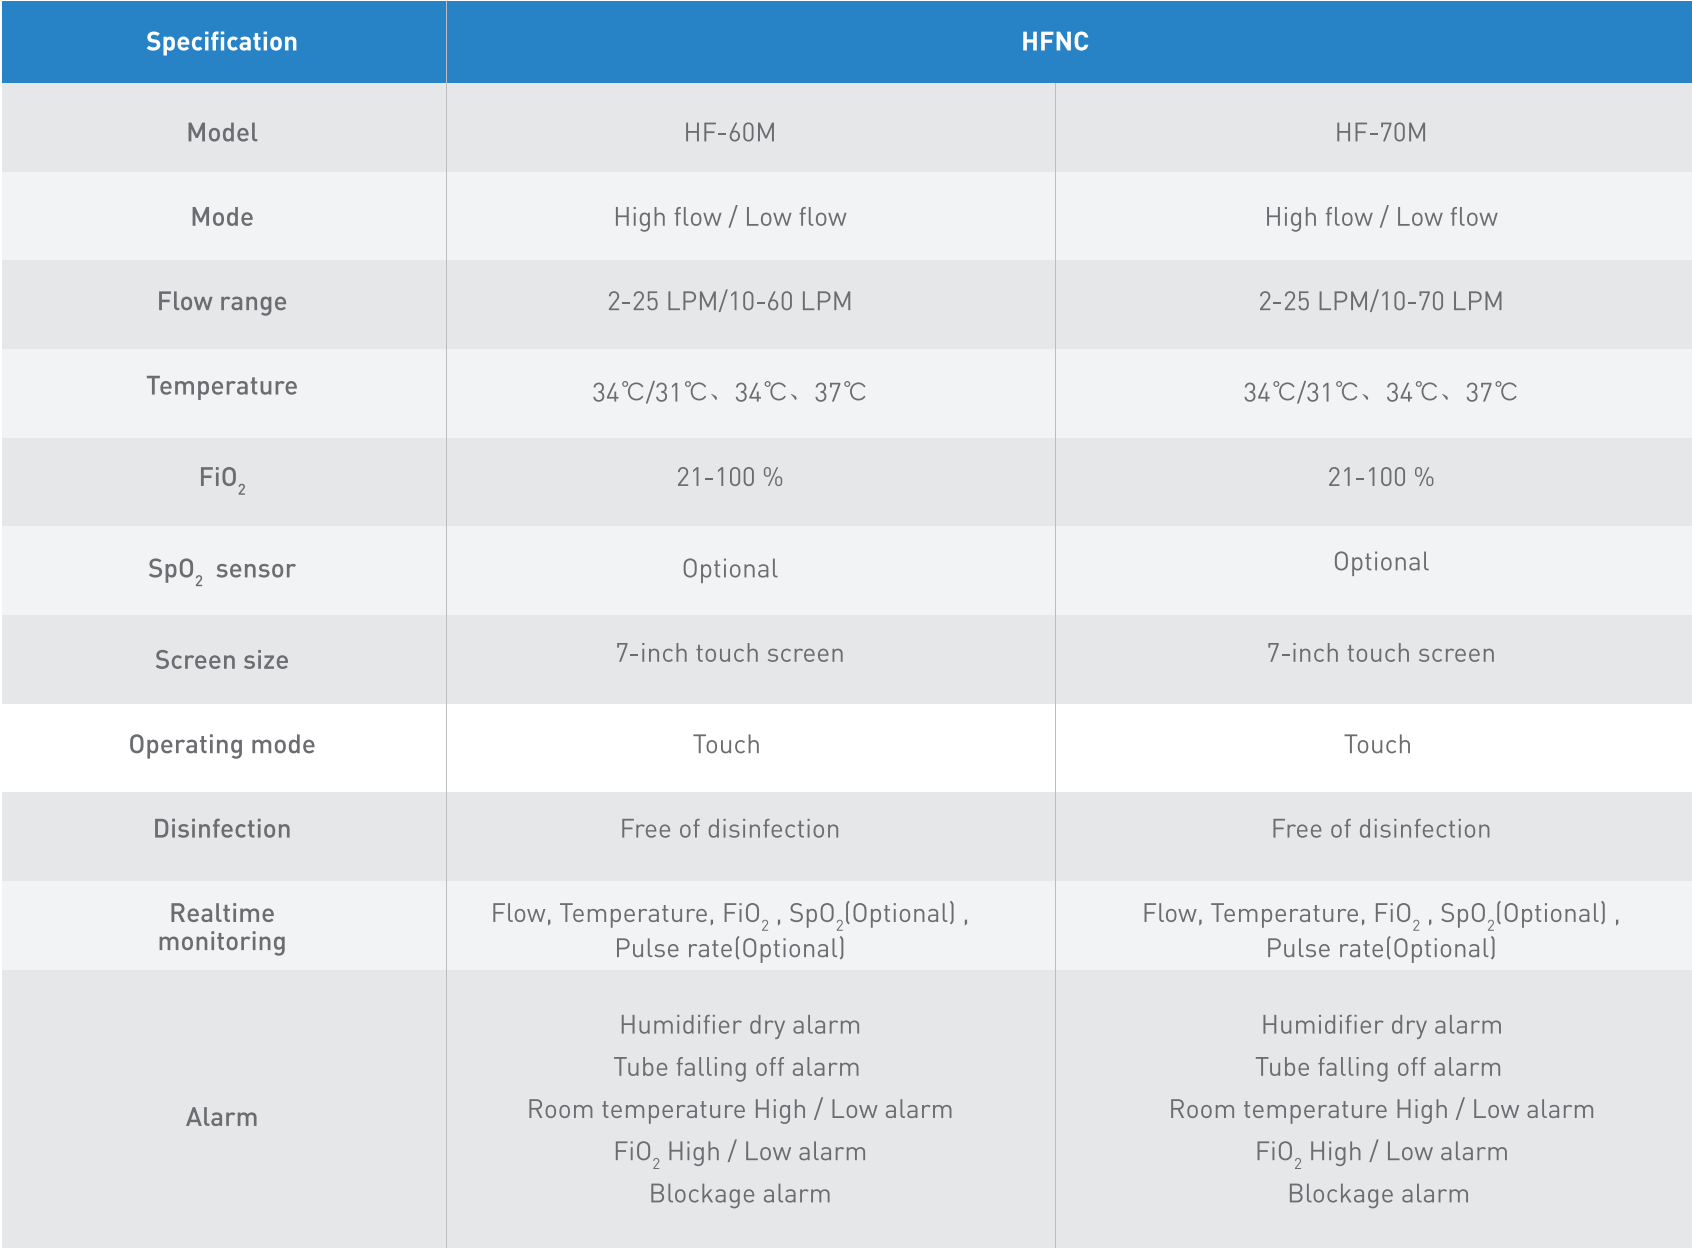Click the Realtime monitoring row label

(x=222, y=927)
